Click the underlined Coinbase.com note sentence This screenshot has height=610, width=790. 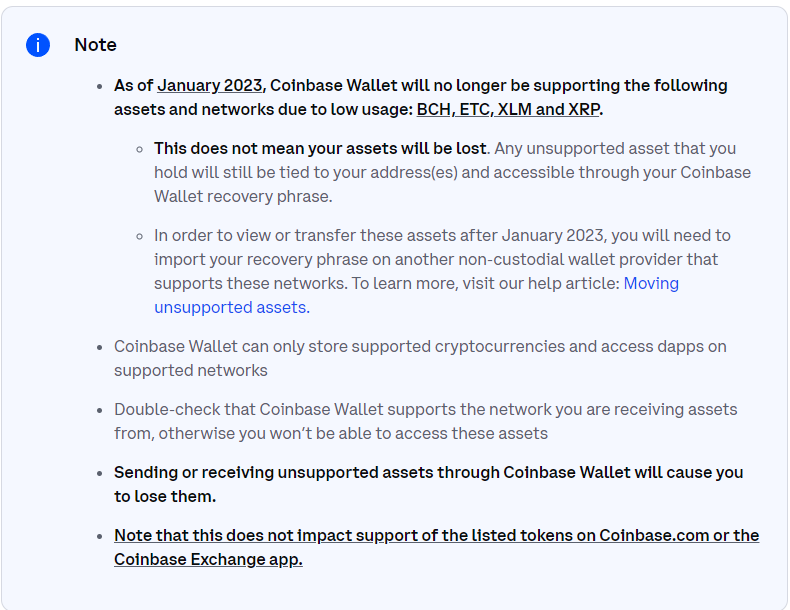pyautogui.click(x=436, y=548)
